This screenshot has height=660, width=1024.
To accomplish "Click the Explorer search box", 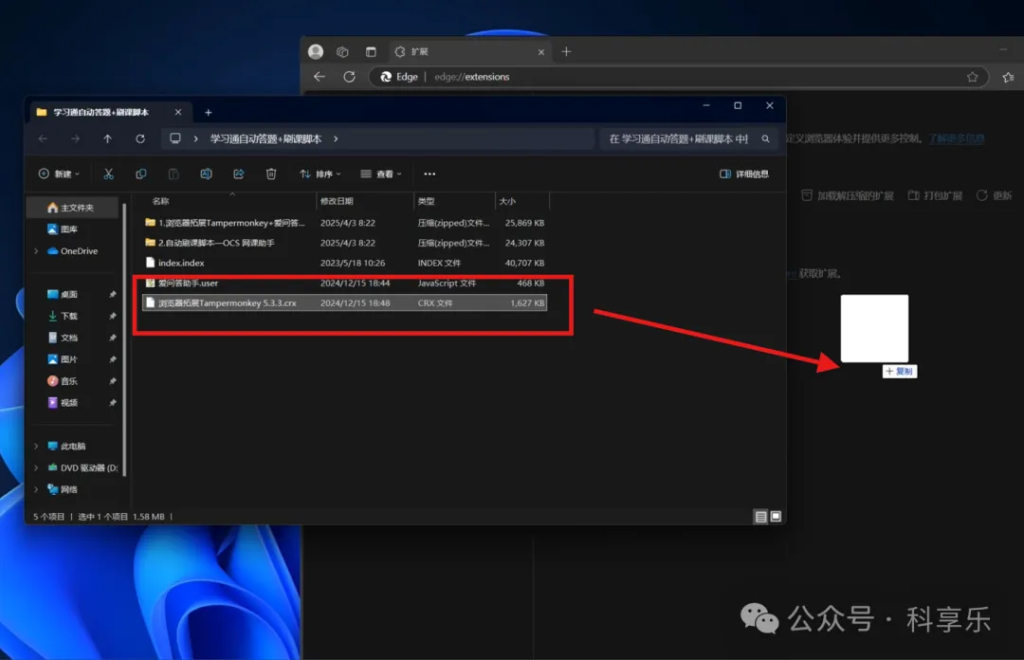I will (689, 138).
